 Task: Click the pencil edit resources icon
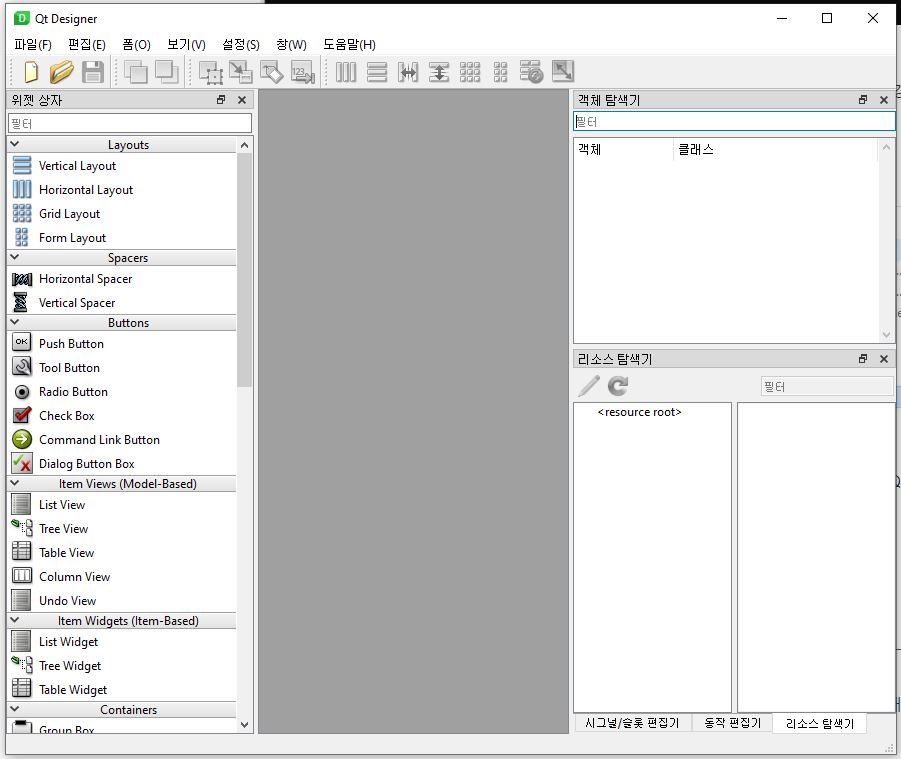(x=589, y=386)
